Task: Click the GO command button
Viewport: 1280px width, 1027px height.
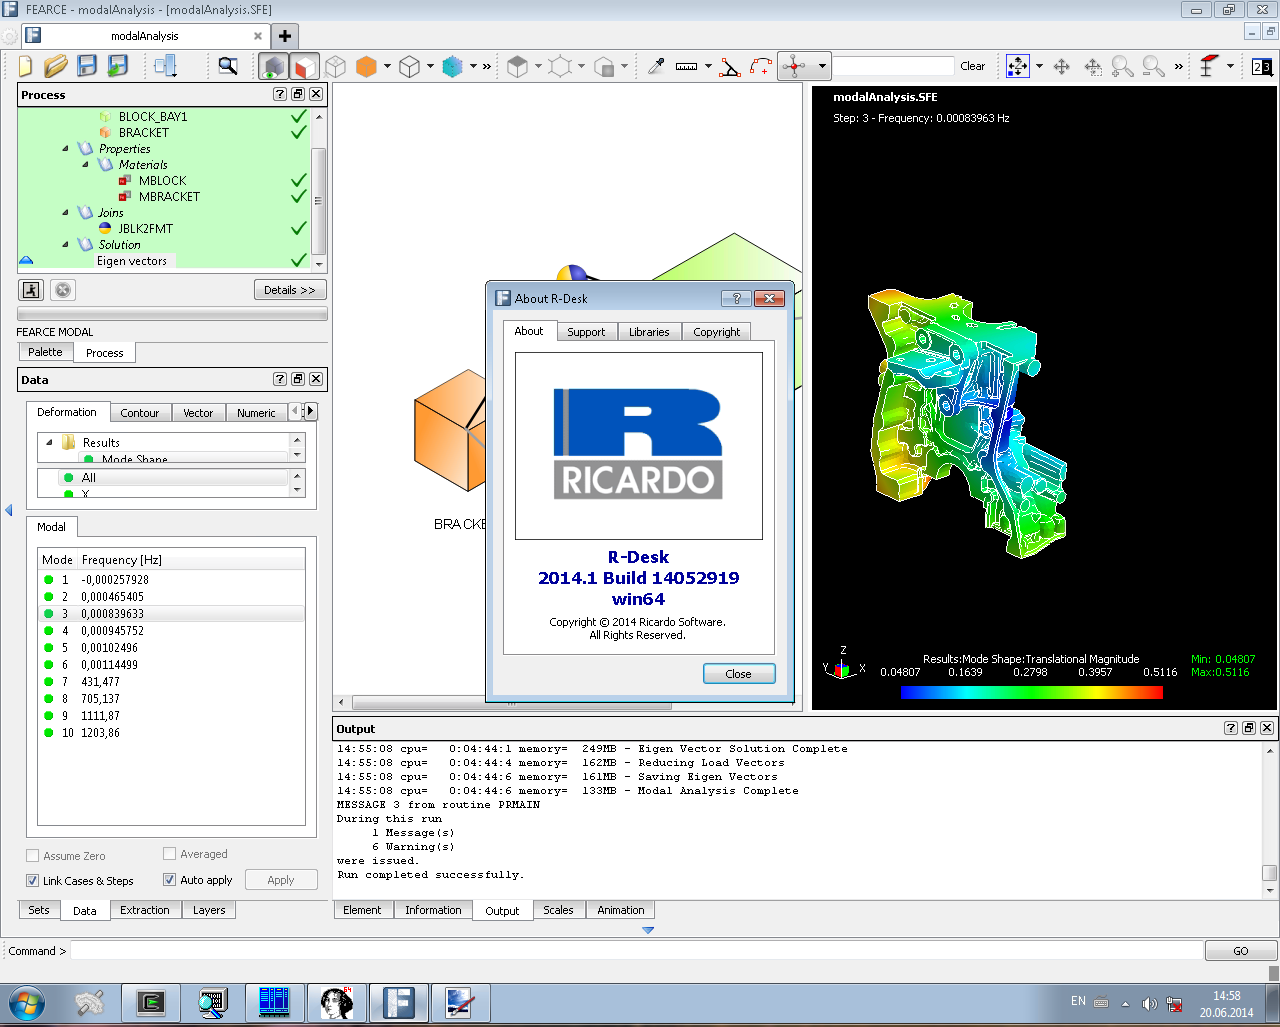Action: (x=1241, y=951)
